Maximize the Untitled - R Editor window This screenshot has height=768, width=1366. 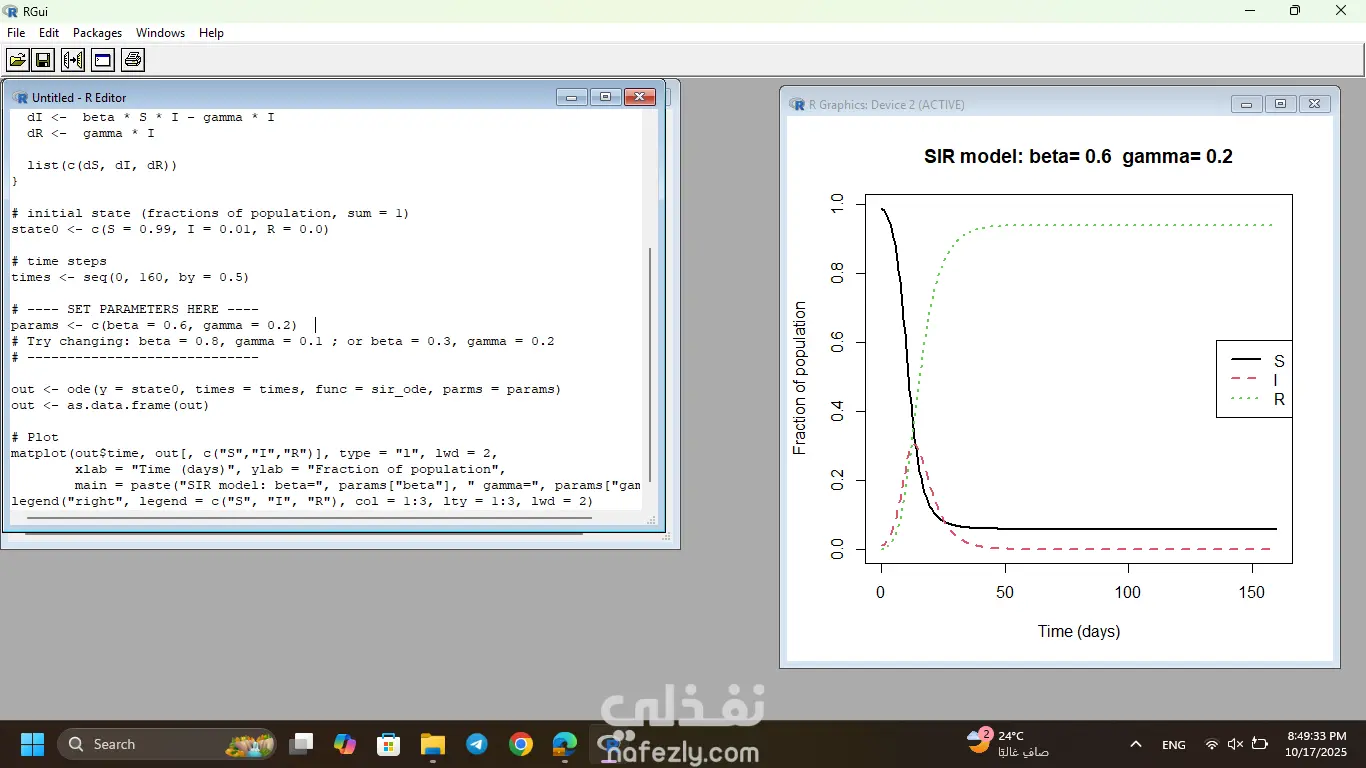click(605, 97)
